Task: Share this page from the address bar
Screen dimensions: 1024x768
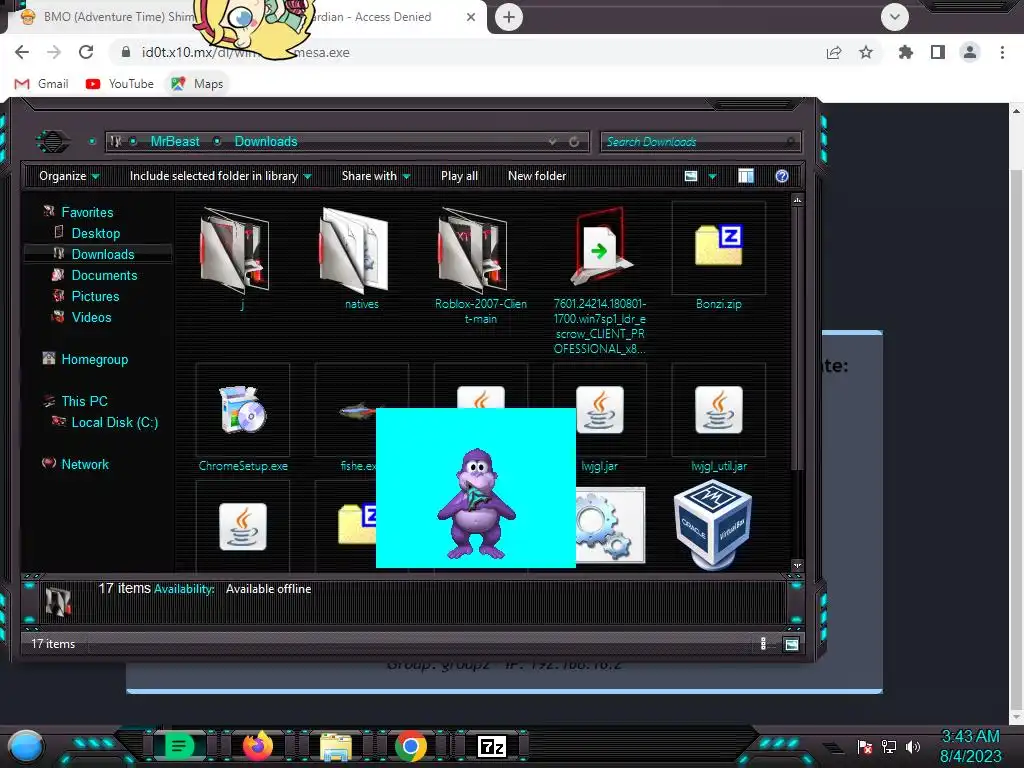Action: pos(834,52)
